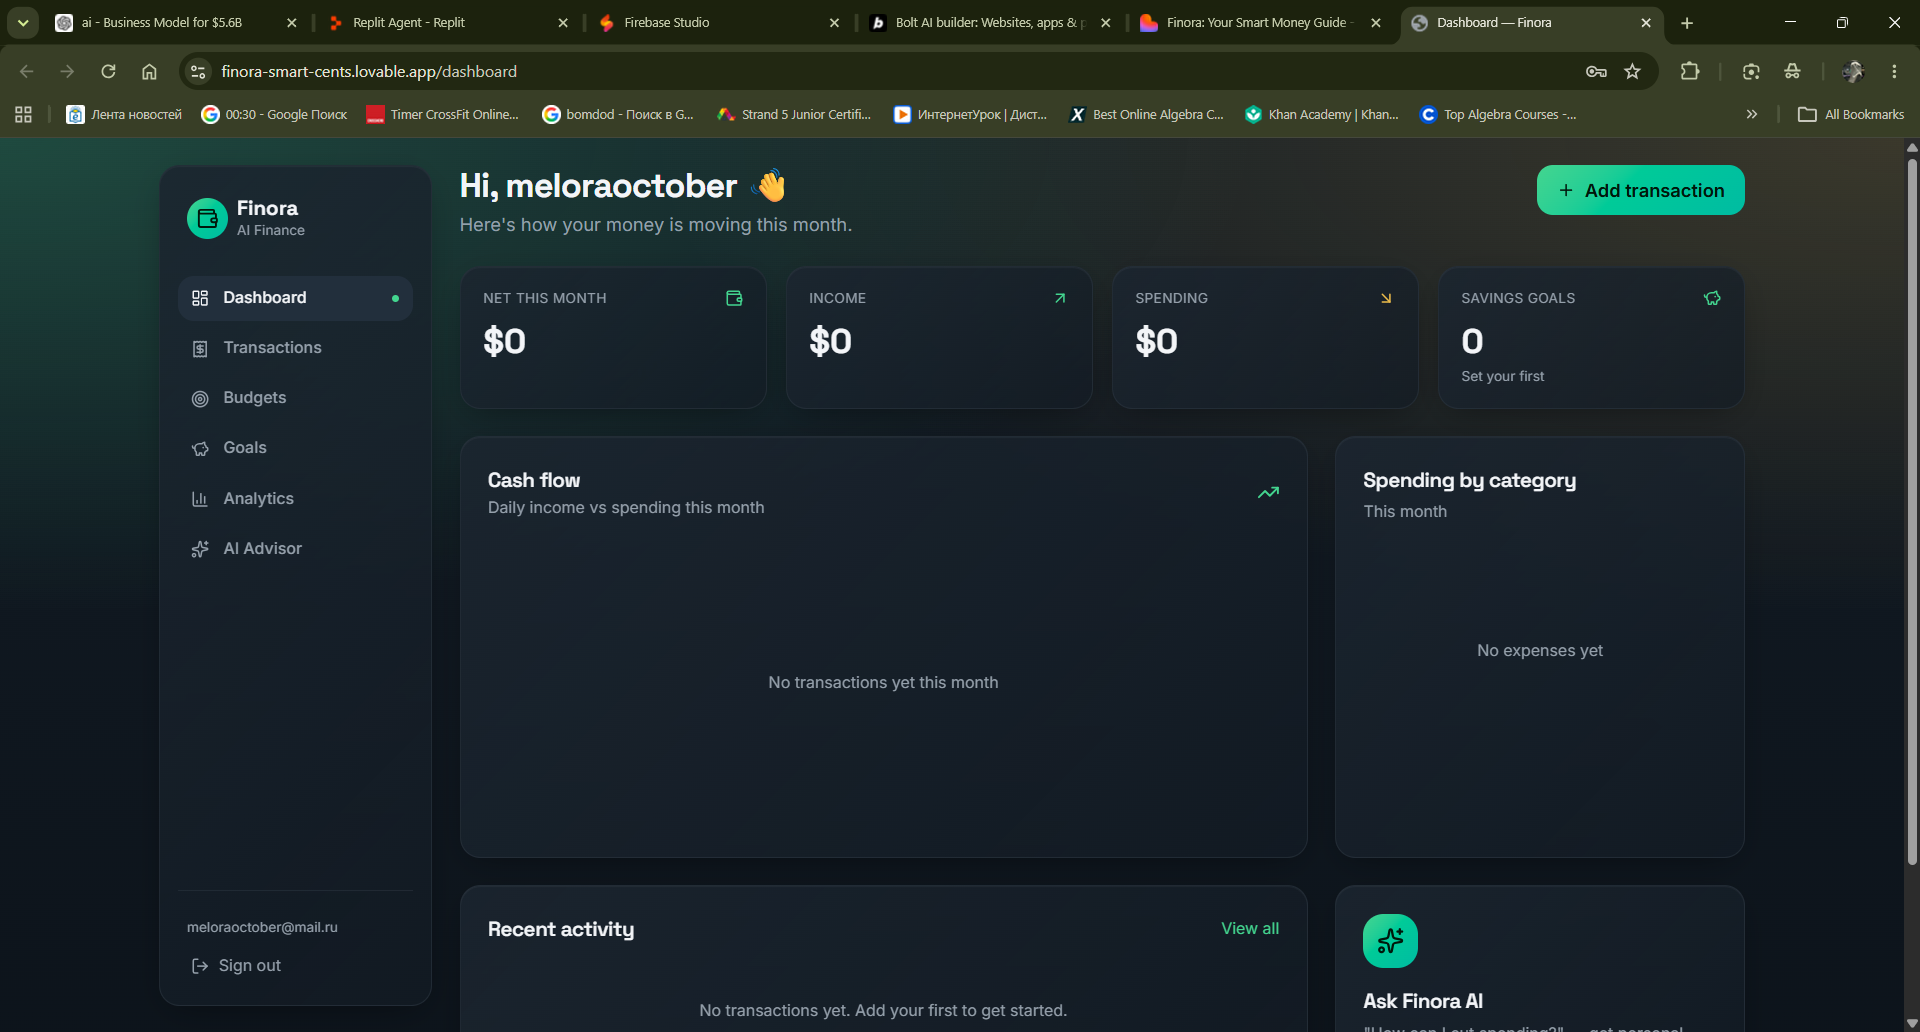Click the Set your first text
Image resolution: width=1920 pixels, height=1032 pixels.
pos(1502,376)
